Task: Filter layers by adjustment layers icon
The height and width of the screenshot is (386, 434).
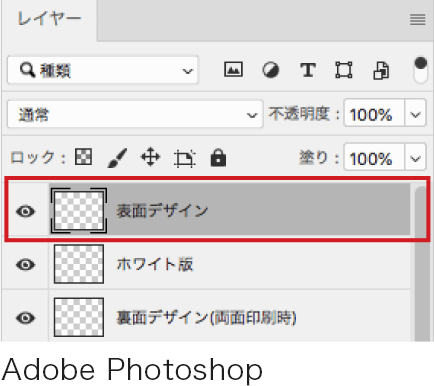Action: click(x=270, y=70)
